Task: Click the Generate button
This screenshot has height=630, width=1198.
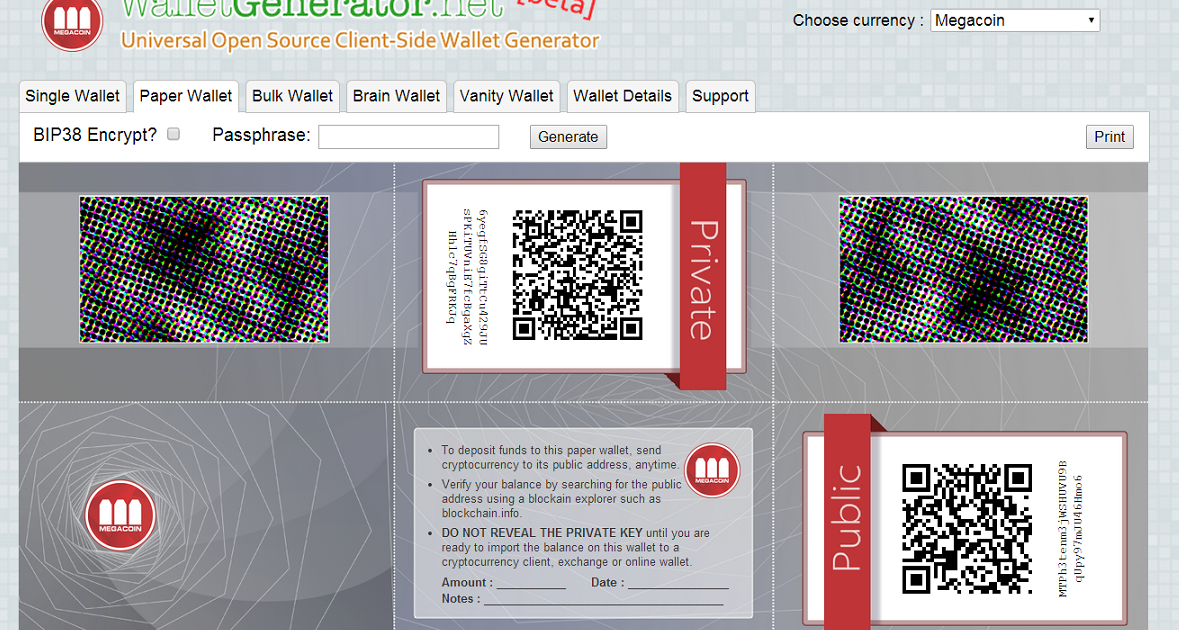Action: pyautogui.click(x=568, y=137)
